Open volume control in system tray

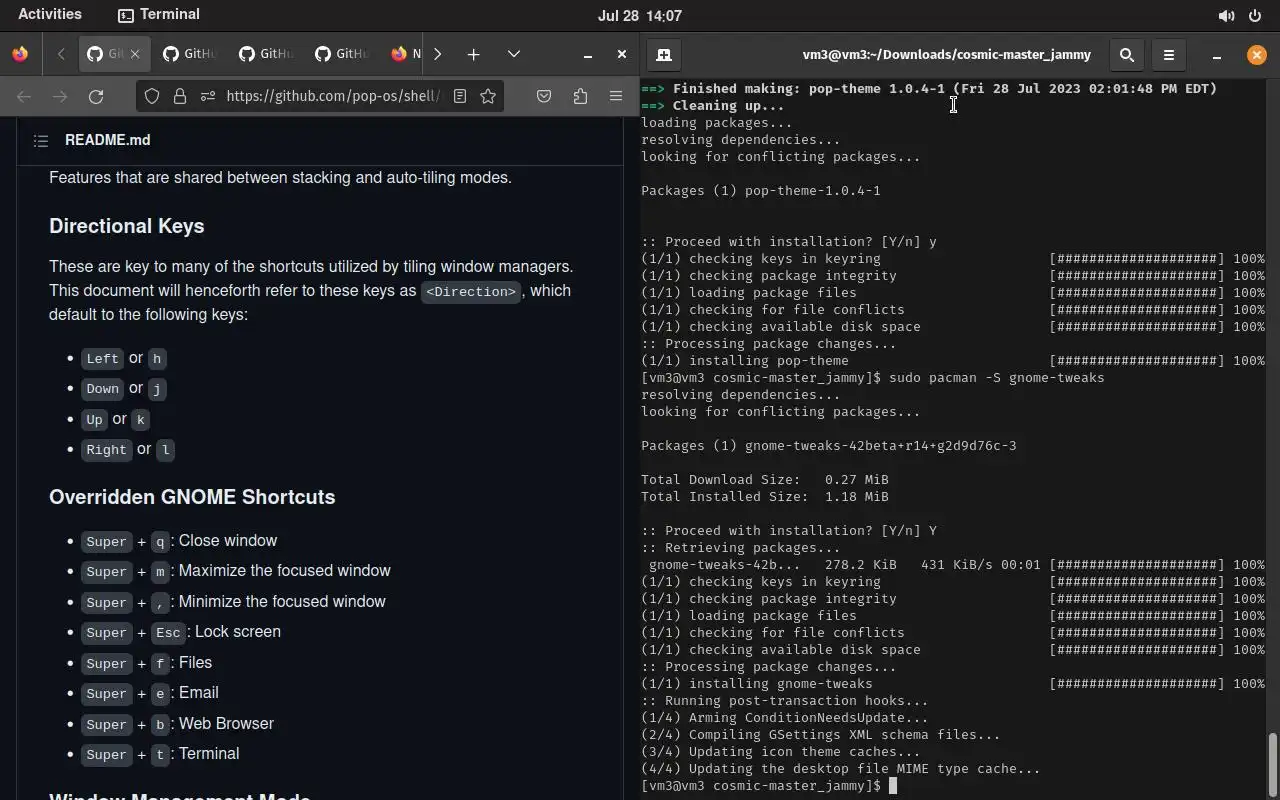point(1226,16)
